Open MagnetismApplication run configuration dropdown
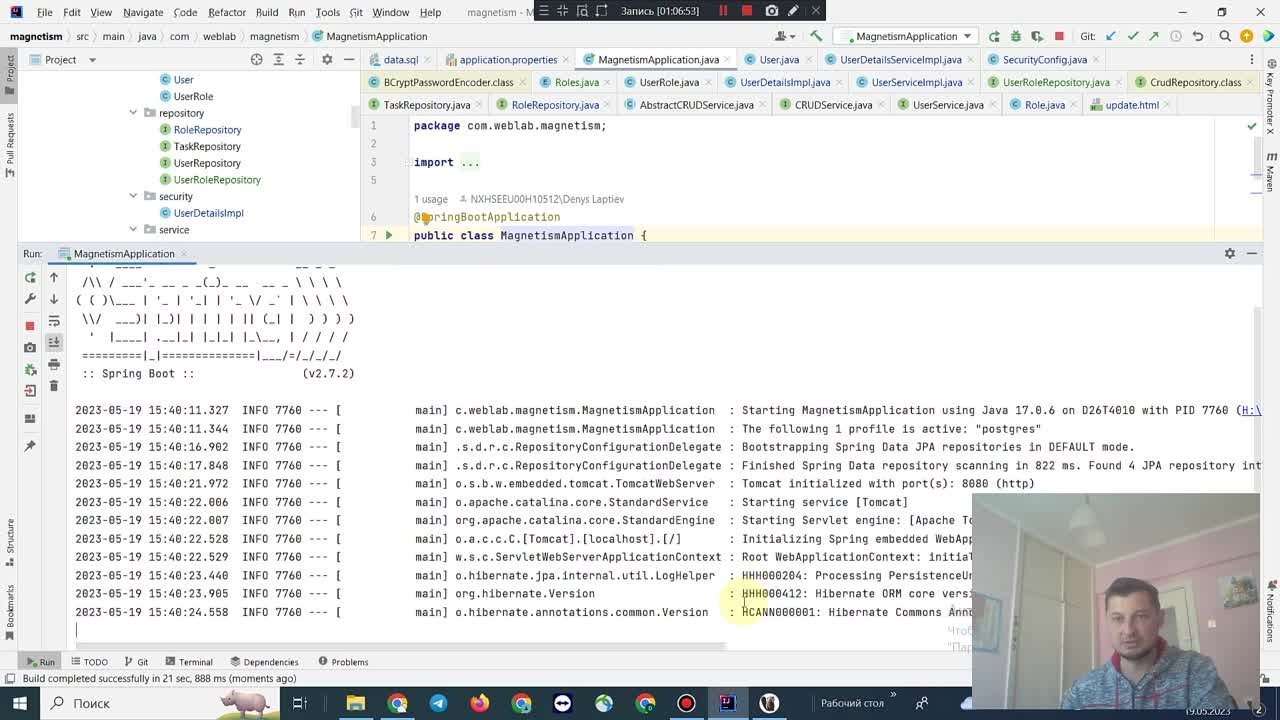This screenshot has width=1280, height=720. (x=967, y=36)
